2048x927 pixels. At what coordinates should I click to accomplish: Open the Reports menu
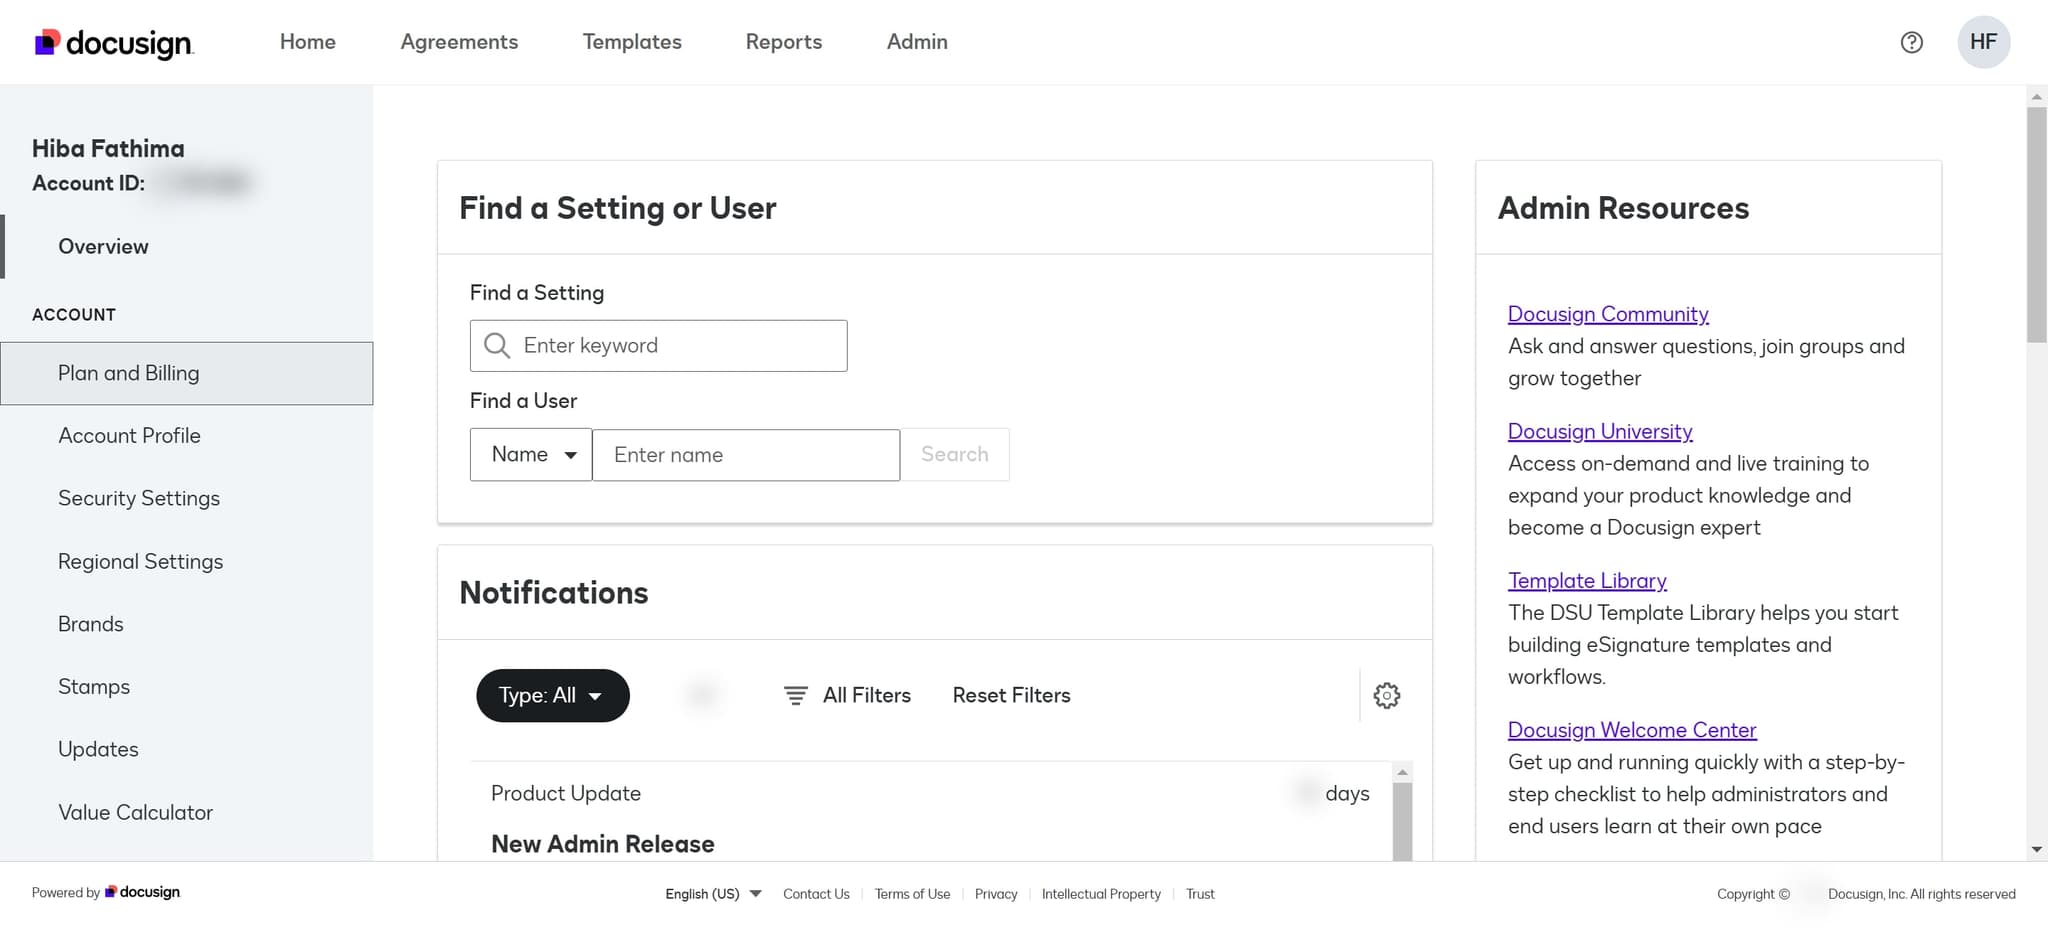tap(783, 42)
